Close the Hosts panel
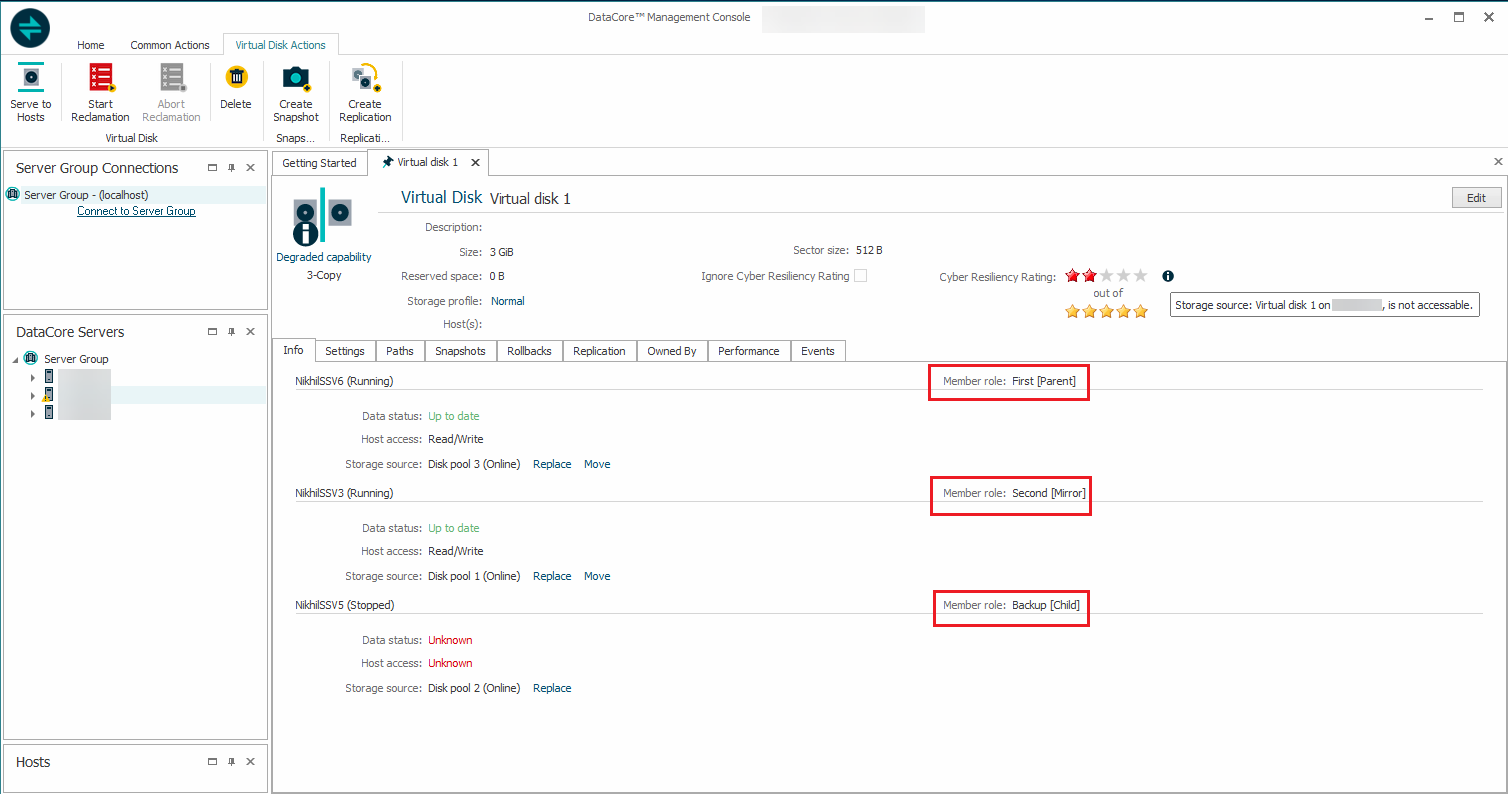1508x794 pixels. [250, 762]
